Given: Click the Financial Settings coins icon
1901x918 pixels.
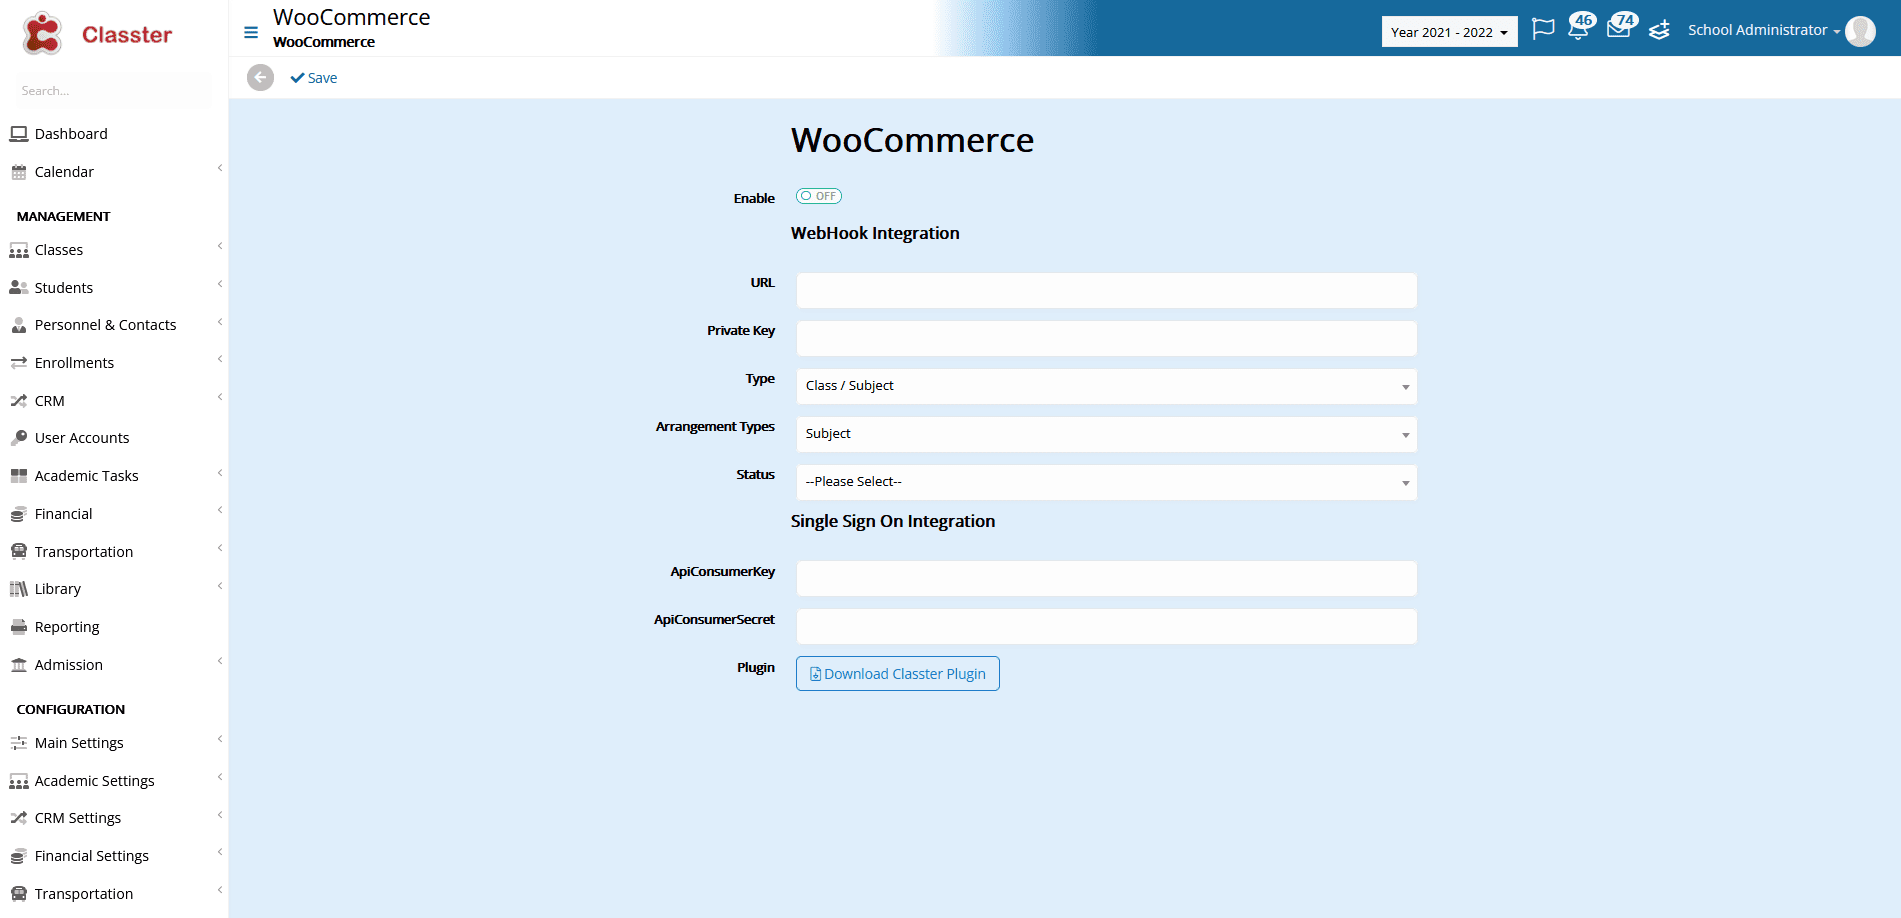Looking at the screenshot, I should click(19, 856).
